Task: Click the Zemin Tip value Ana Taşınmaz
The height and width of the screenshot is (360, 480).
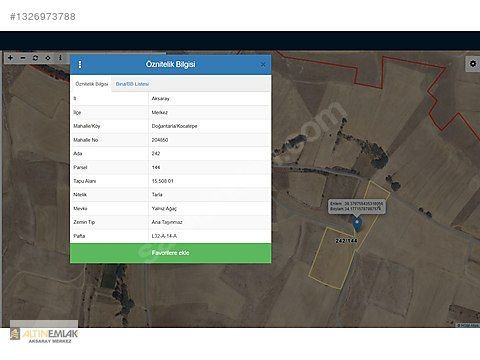Action: [x=167, y=222]
